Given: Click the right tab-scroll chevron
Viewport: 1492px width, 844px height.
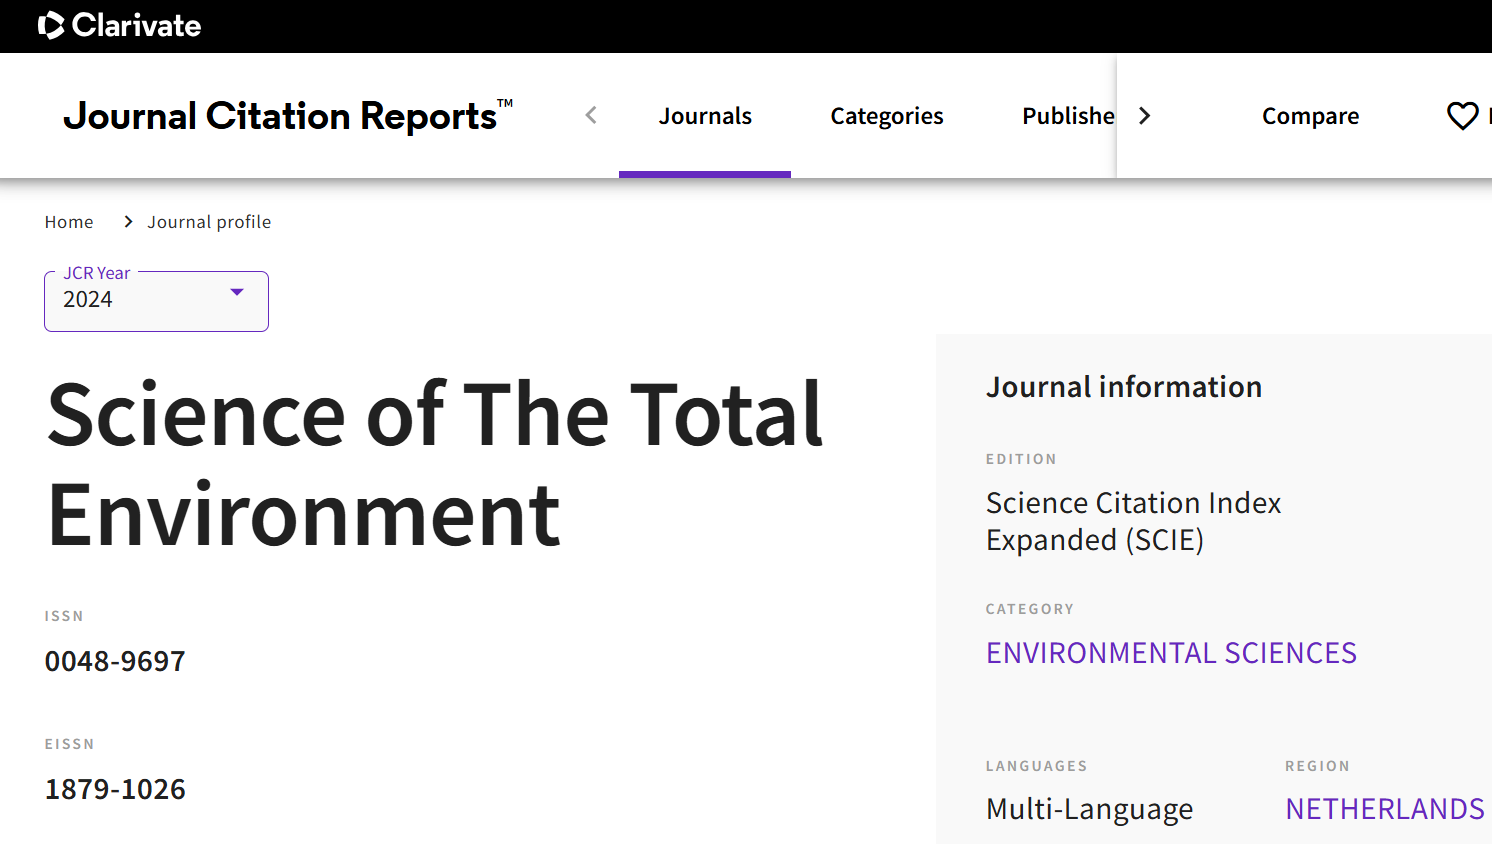Looking at the screenshot, I should (1145, 116).
